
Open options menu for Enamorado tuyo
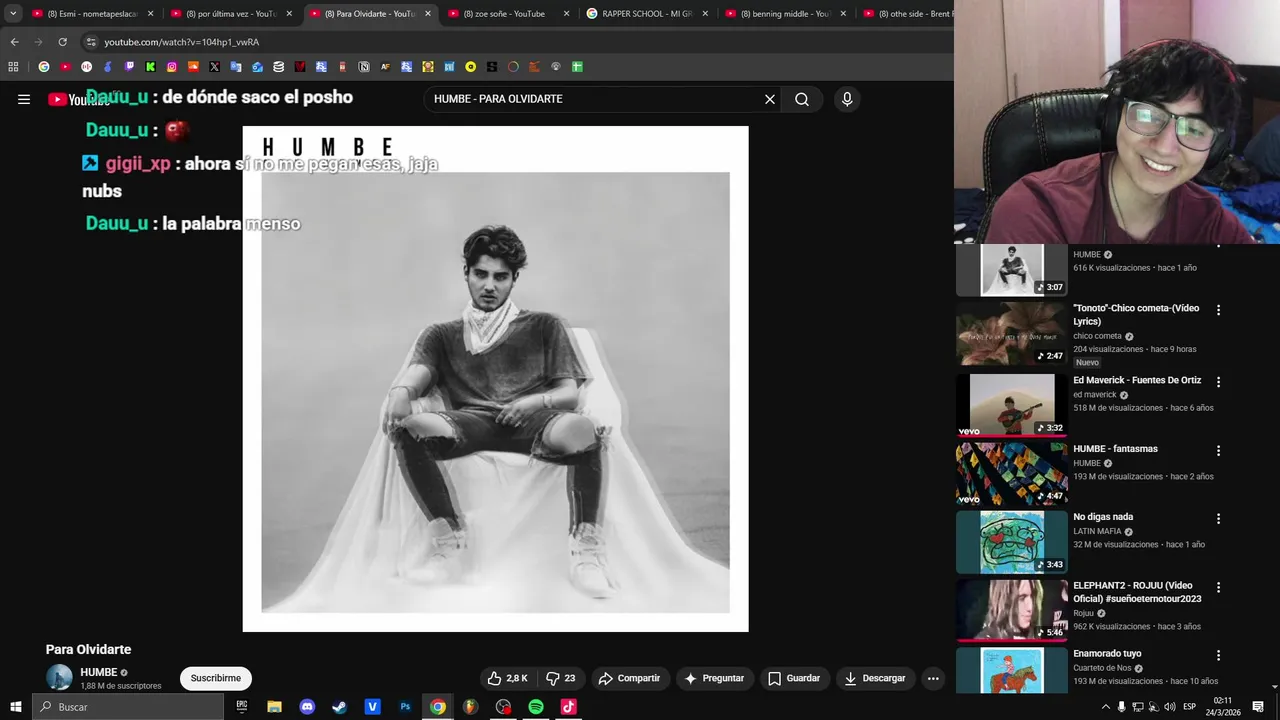pos(1218,656)
